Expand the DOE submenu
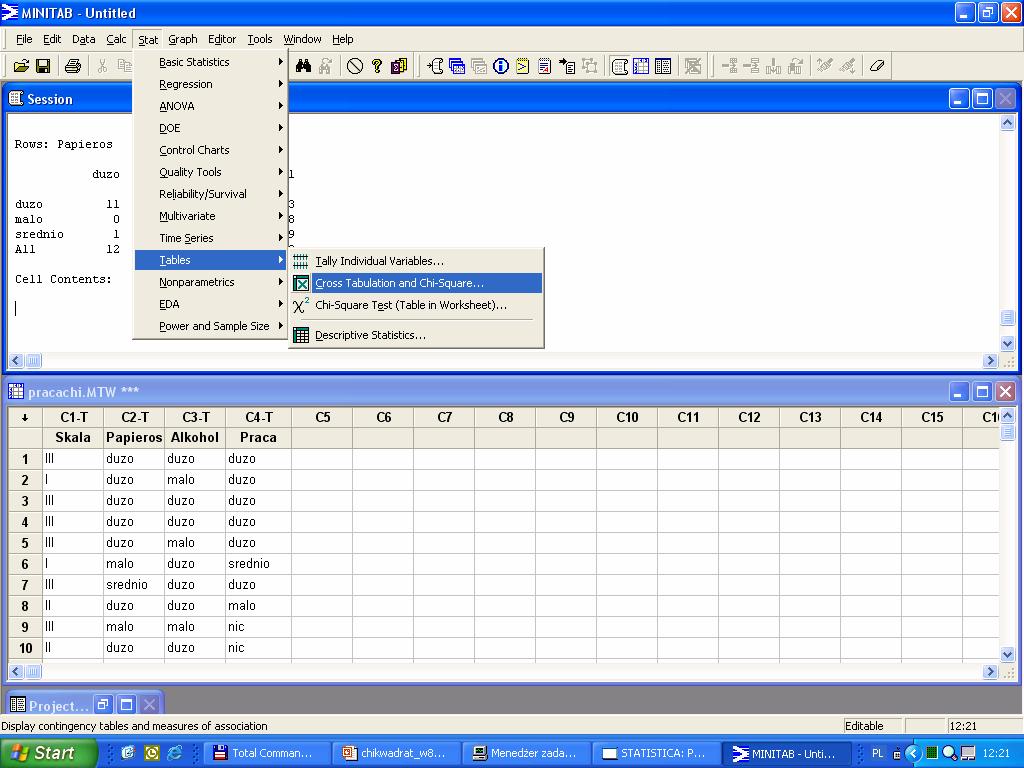The width and height of the screenshot is (1024, 768). [x=210, y=128]
